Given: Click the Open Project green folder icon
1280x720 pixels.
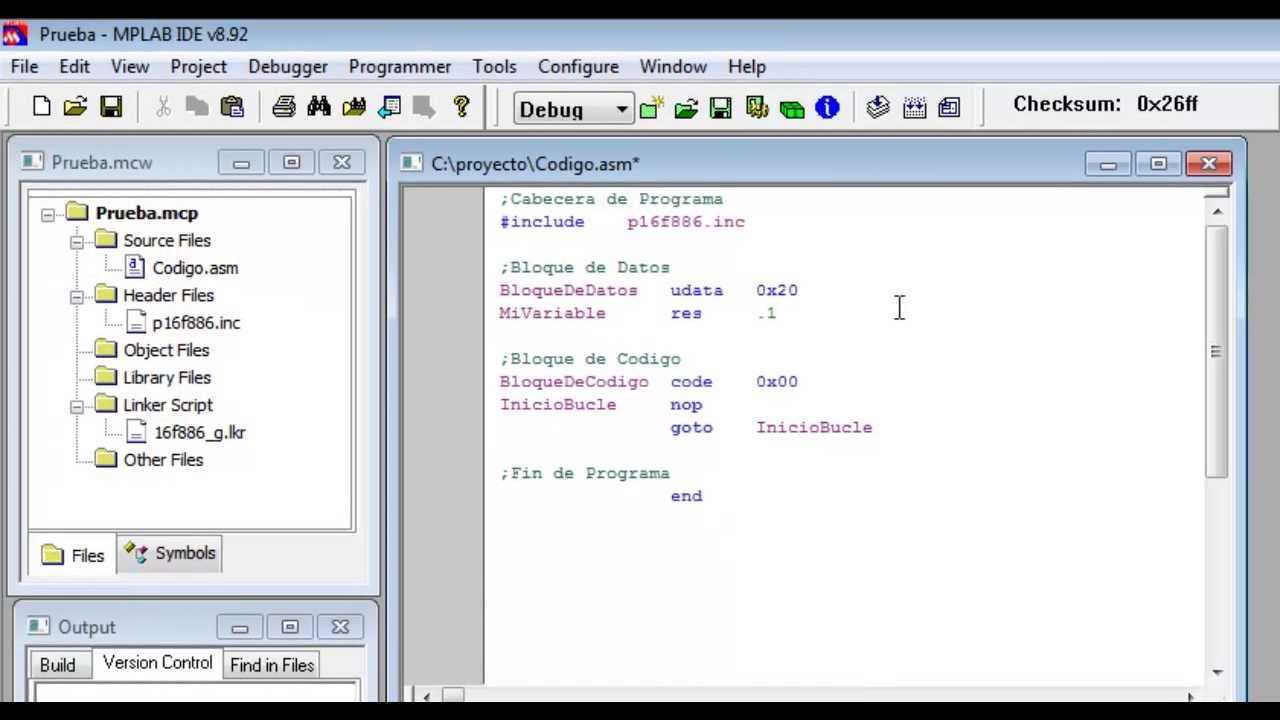Looking at the screenshot, I should tap(686, 107).
